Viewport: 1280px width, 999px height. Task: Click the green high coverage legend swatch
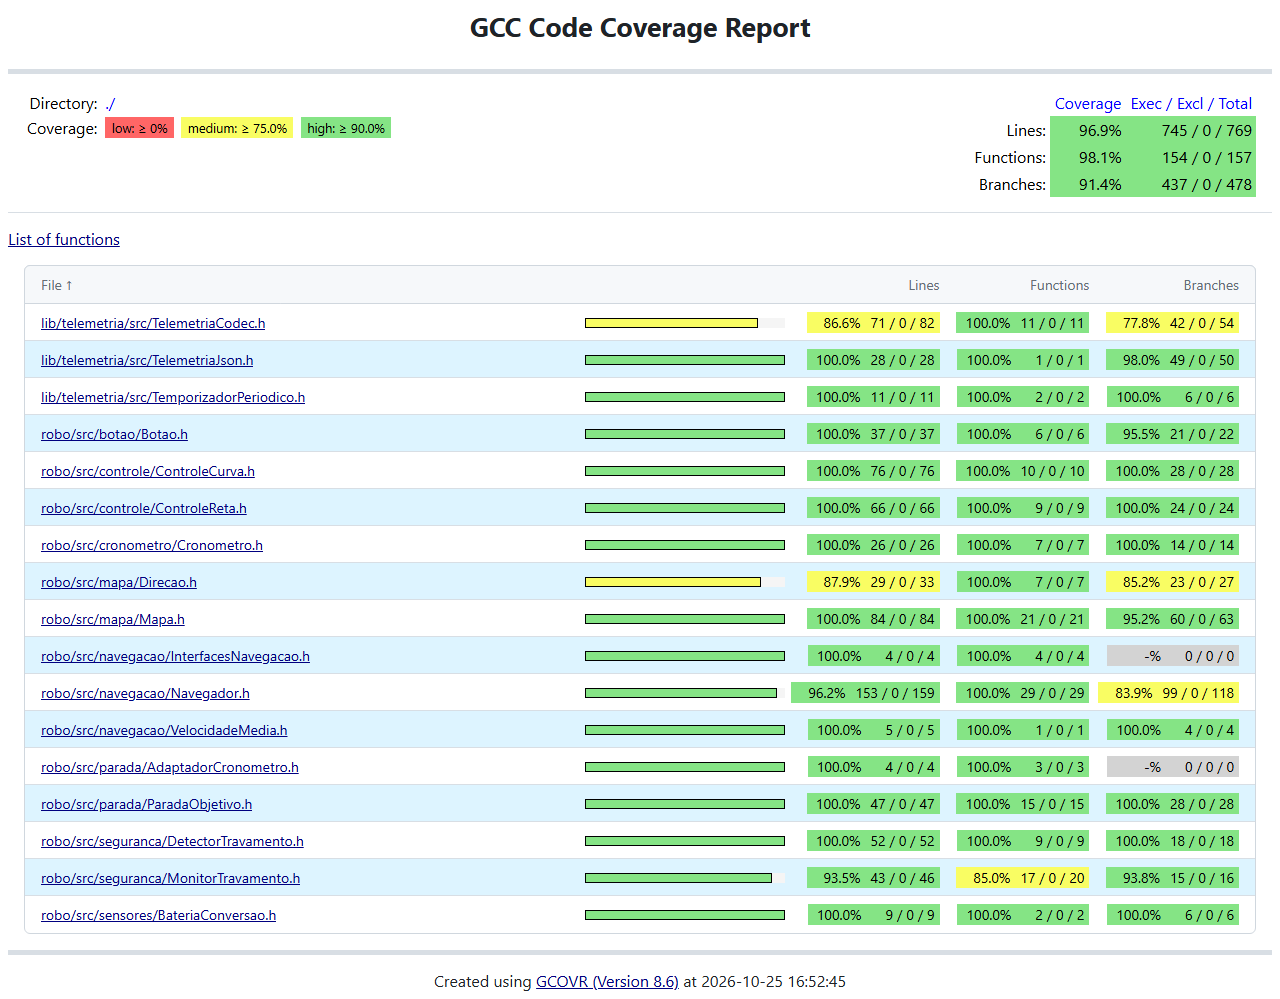(346, 128)
